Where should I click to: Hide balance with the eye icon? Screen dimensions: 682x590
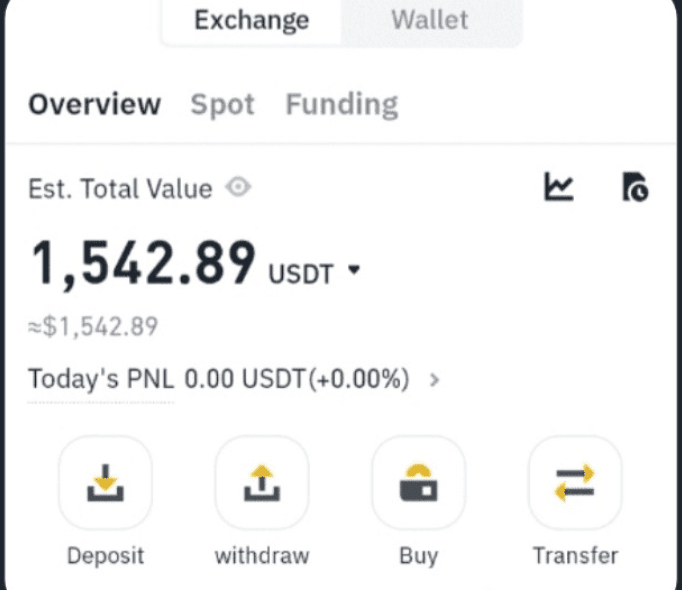pos(238,188)
